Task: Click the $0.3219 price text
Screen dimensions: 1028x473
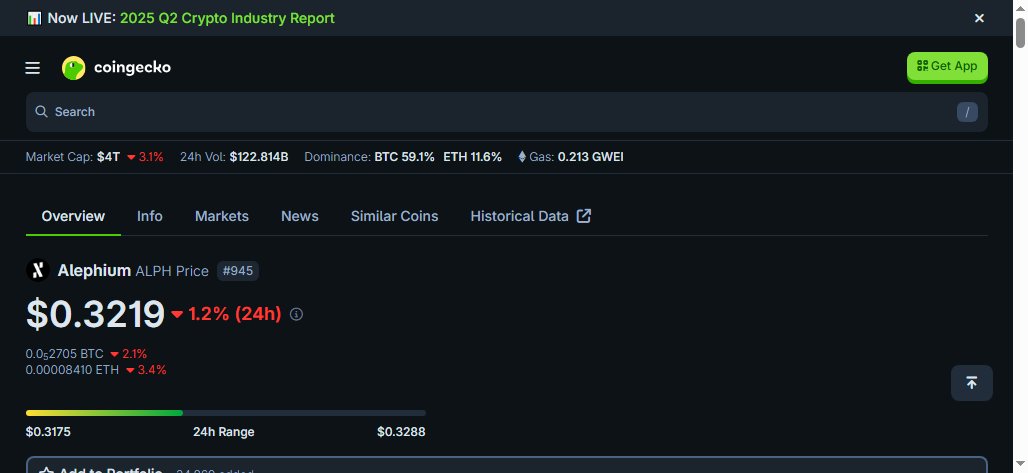Action: (95, 314)
